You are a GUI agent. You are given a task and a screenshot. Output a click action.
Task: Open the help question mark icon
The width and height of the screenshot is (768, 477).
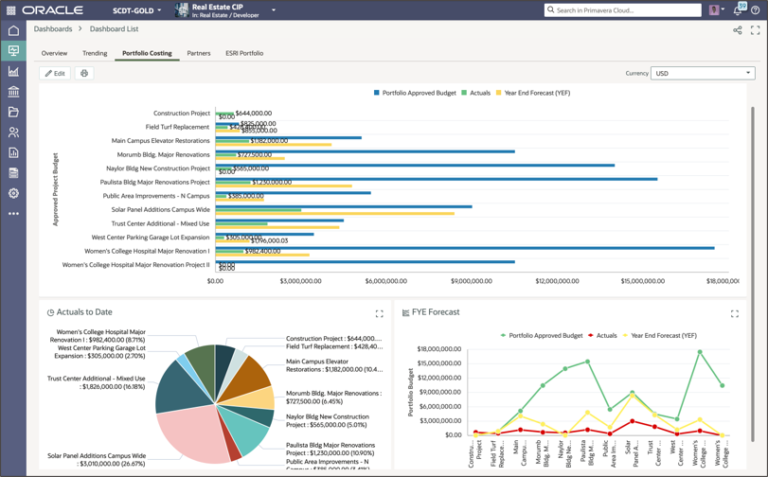pos(757,9)
